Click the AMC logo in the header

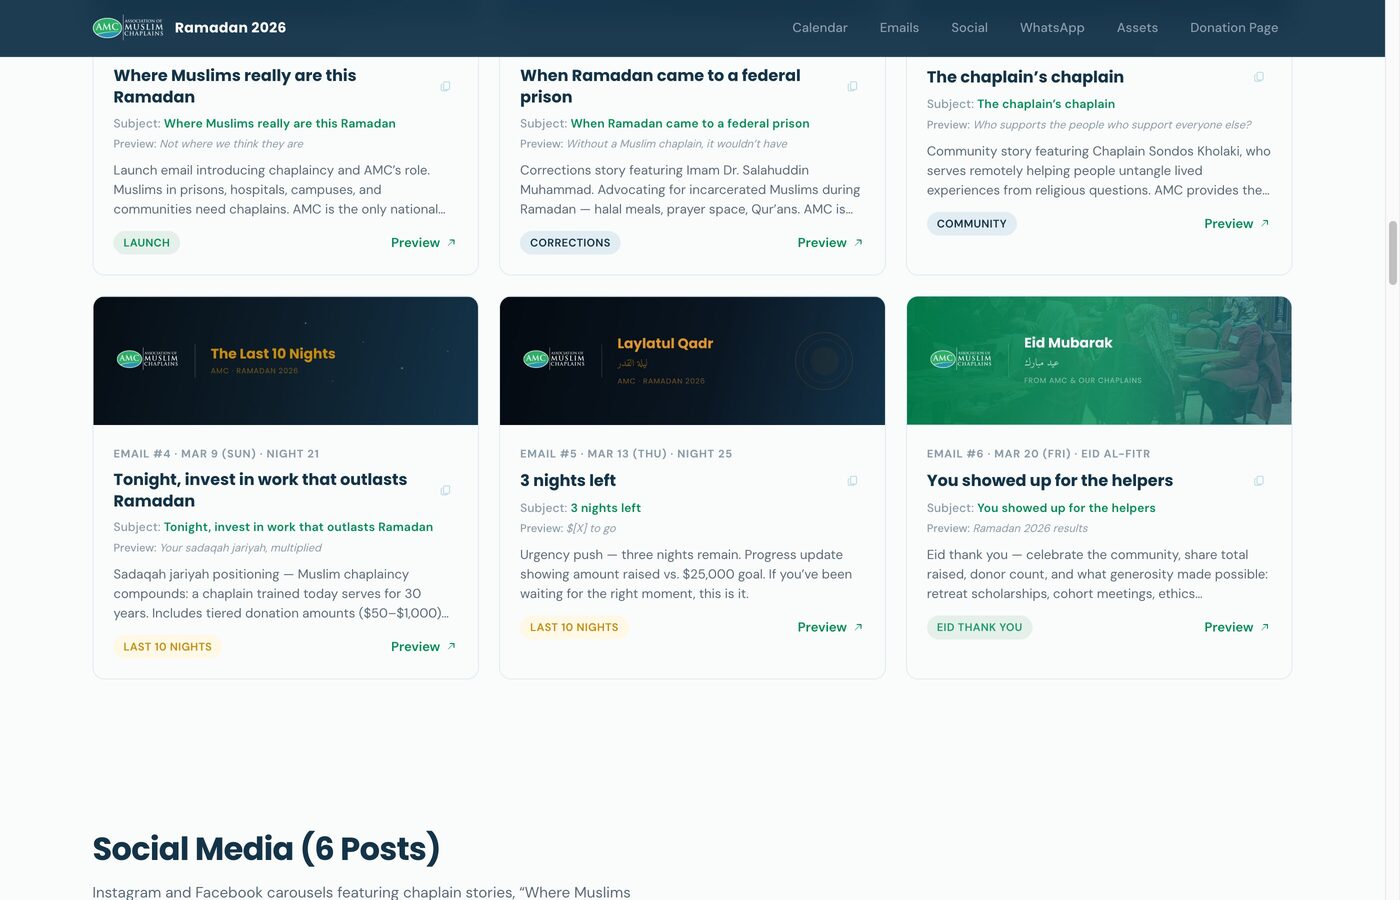pos(128,28)
